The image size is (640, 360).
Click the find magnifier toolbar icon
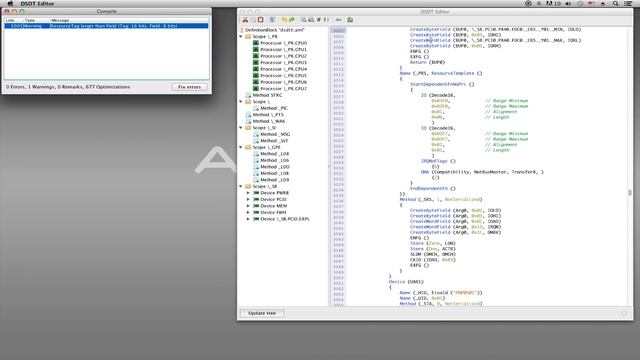(304, 20)
